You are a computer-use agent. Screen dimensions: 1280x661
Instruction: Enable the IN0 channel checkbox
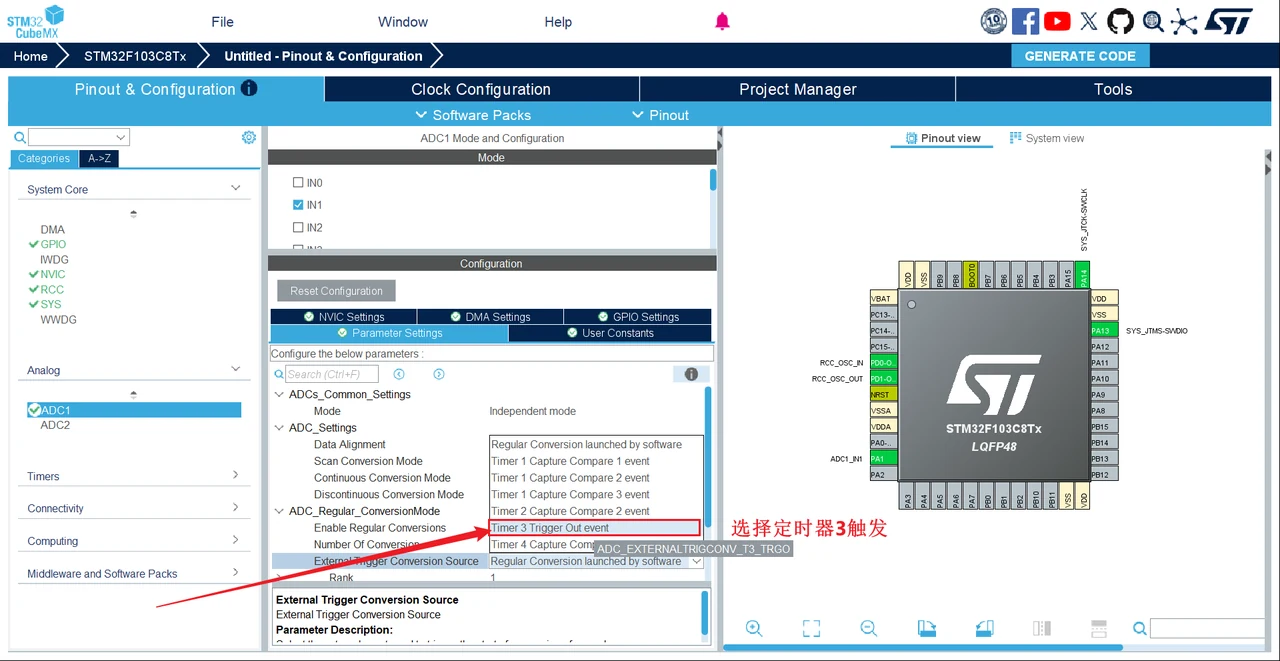click(298, 183)
